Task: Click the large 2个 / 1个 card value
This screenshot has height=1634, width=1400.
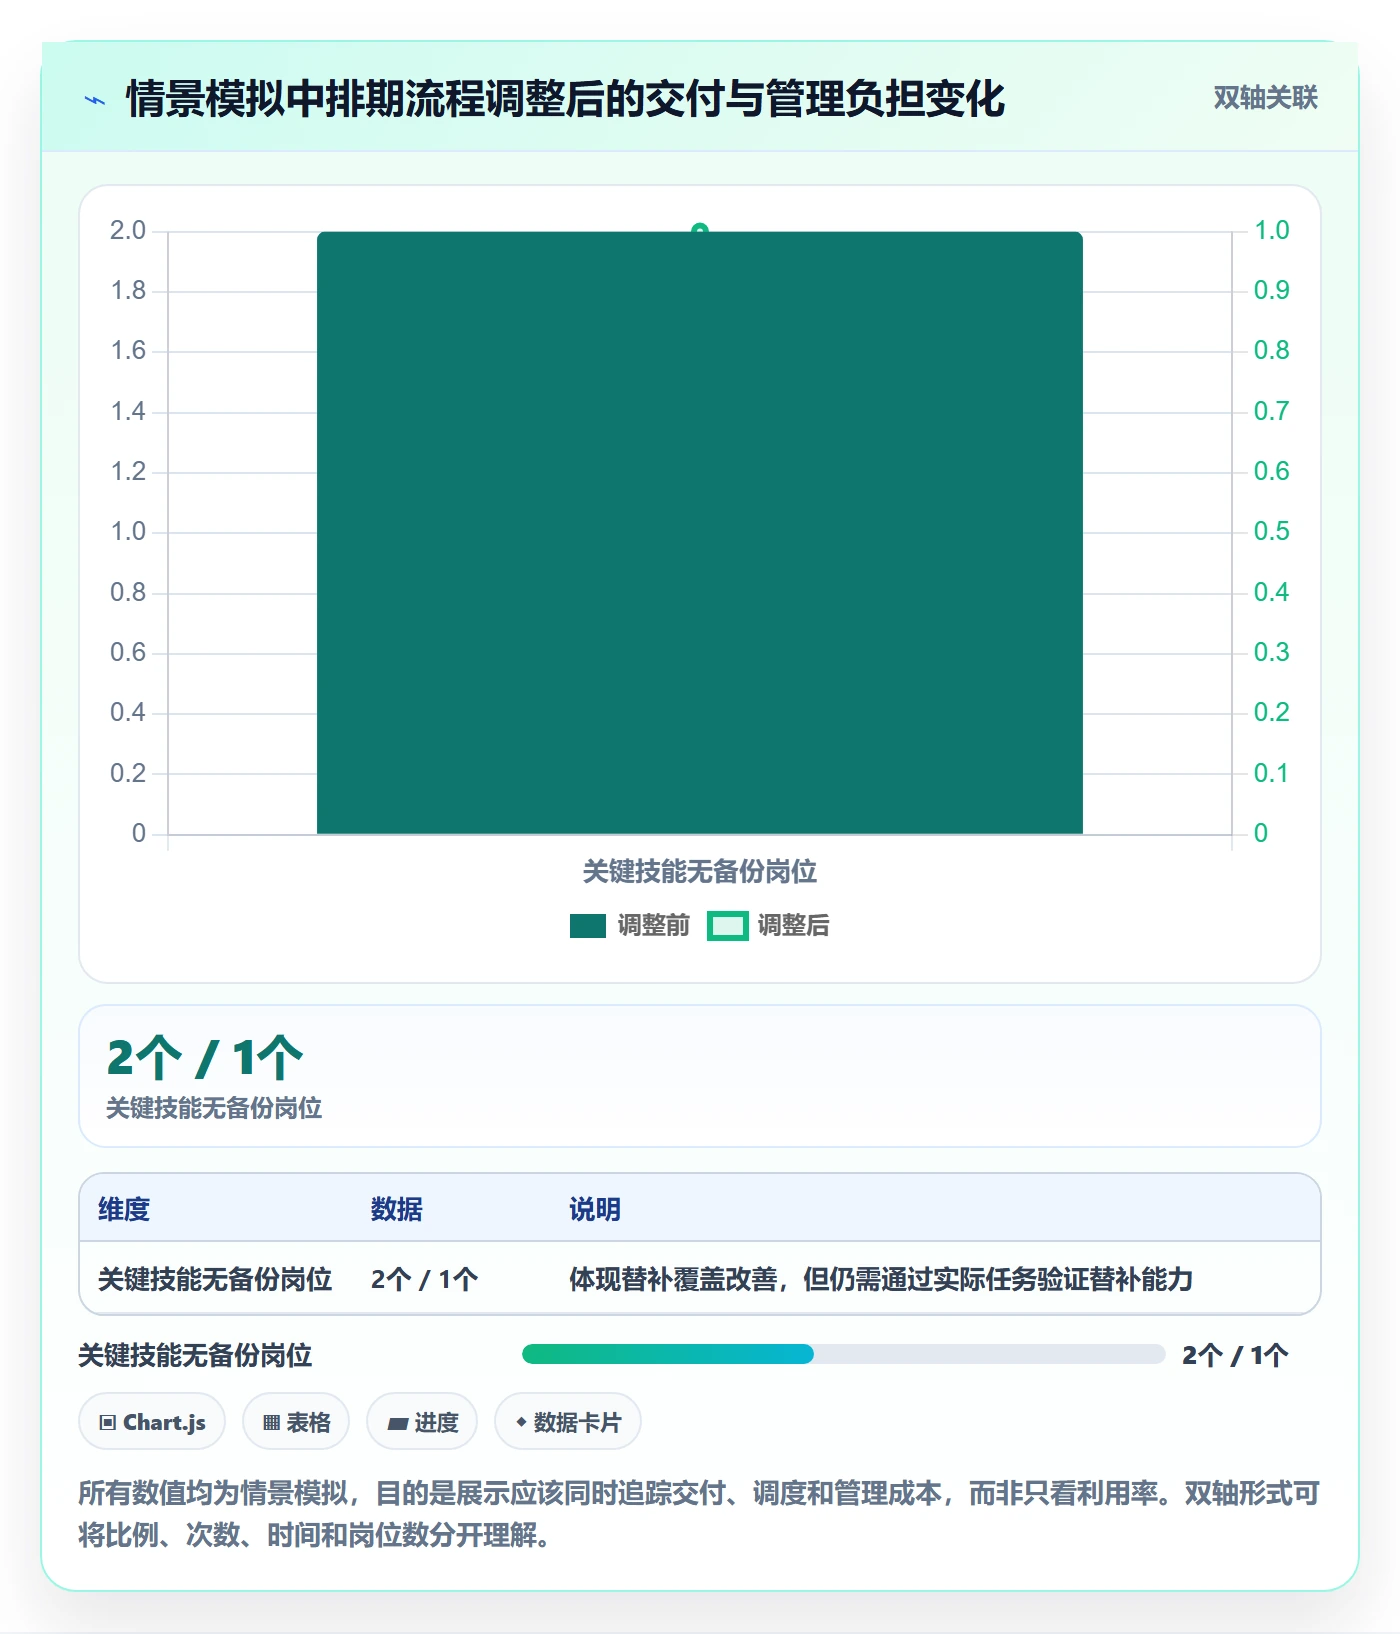Action: pos(205,1058)
